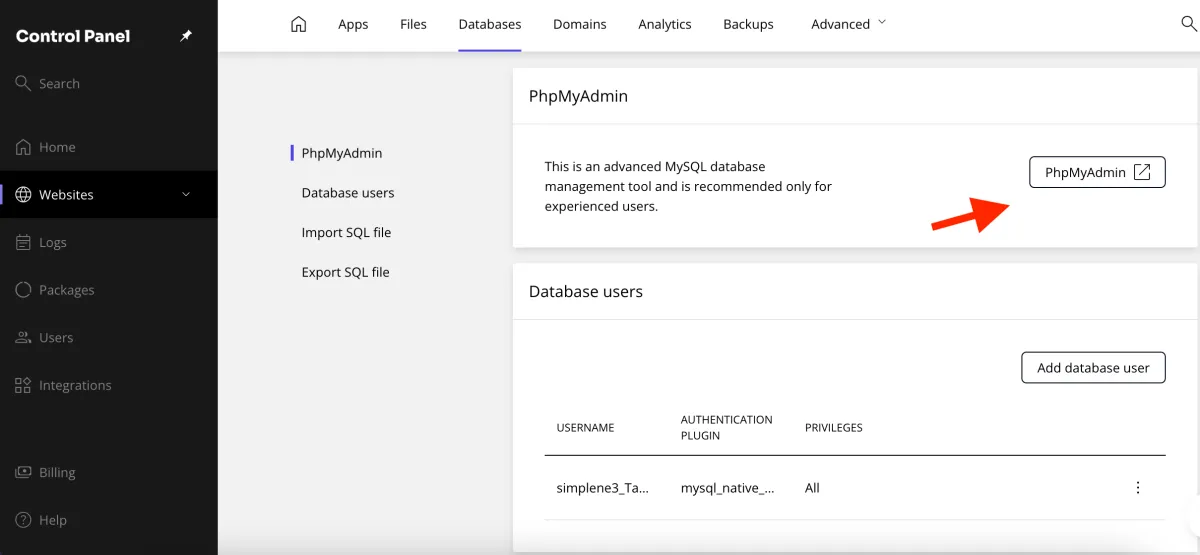
Task: Go to the Backups tab
Action: [x=748, y=25]
